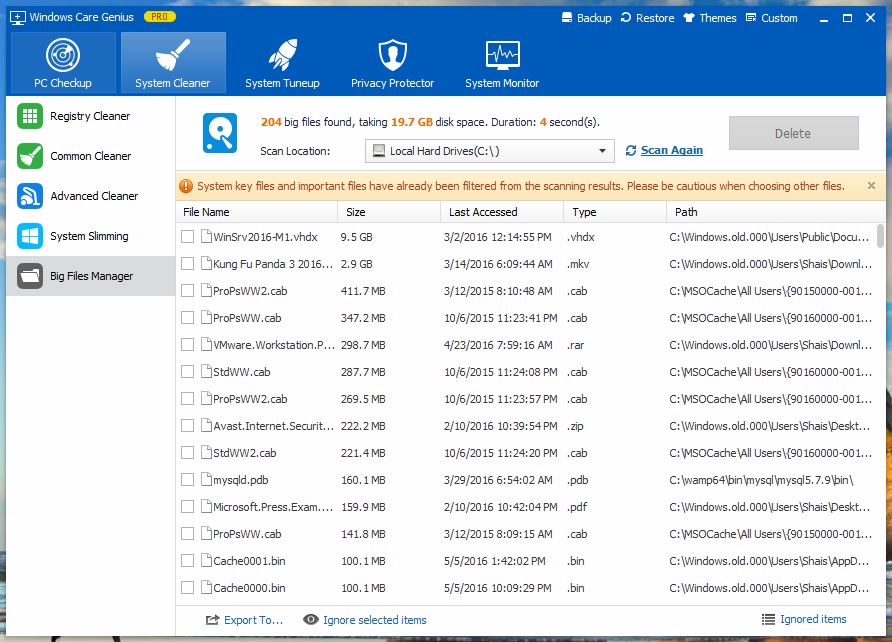Click the Restore arrow icon
Viewport: 892px width, 642px height.
point(626,17)
